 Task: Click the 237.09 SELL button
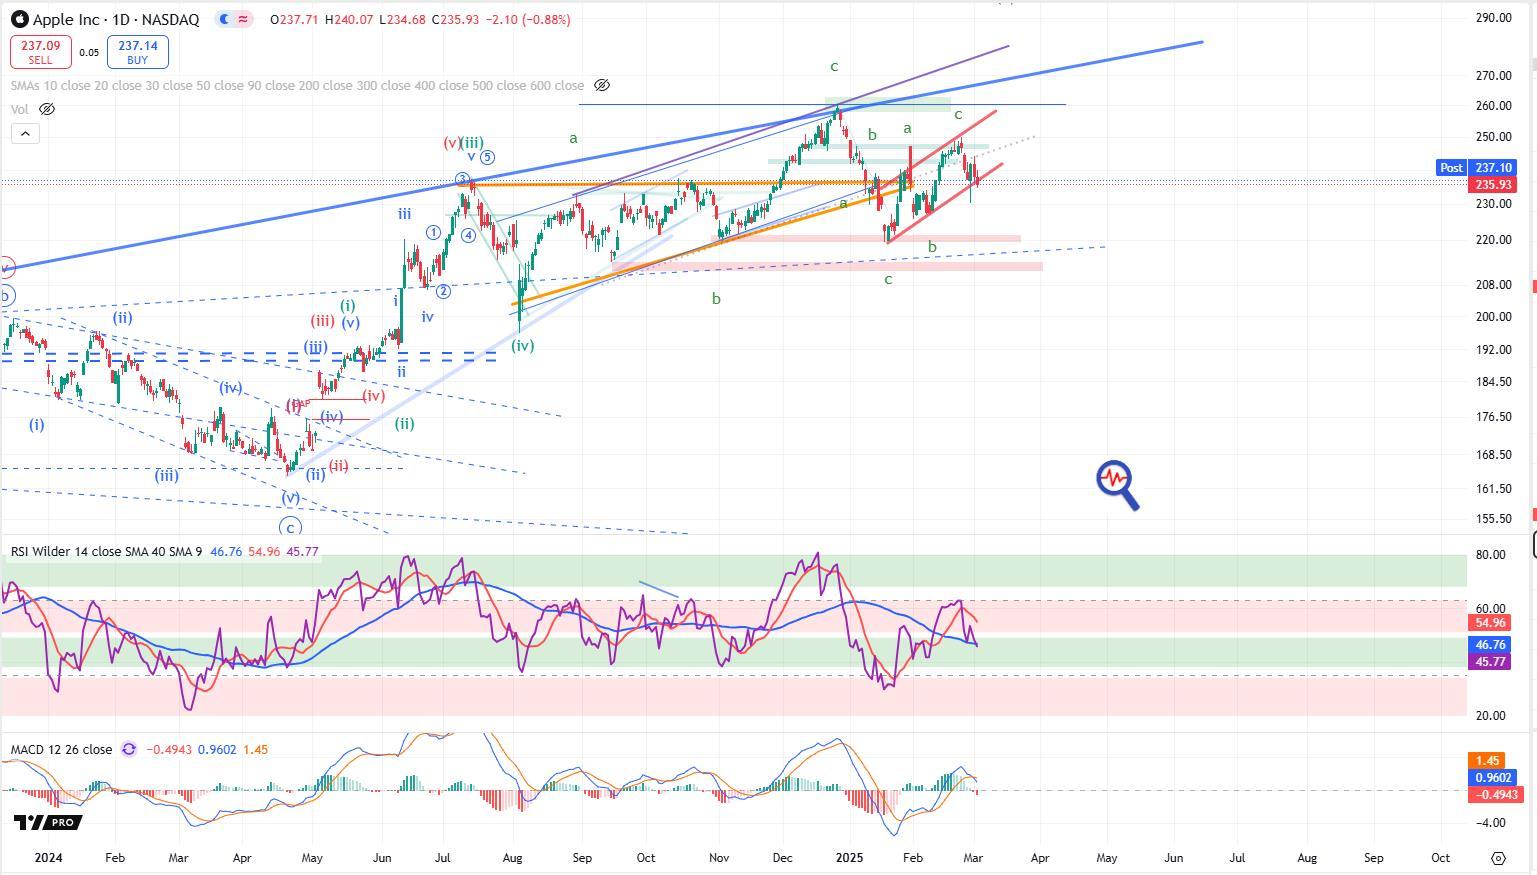click(40, 52)
